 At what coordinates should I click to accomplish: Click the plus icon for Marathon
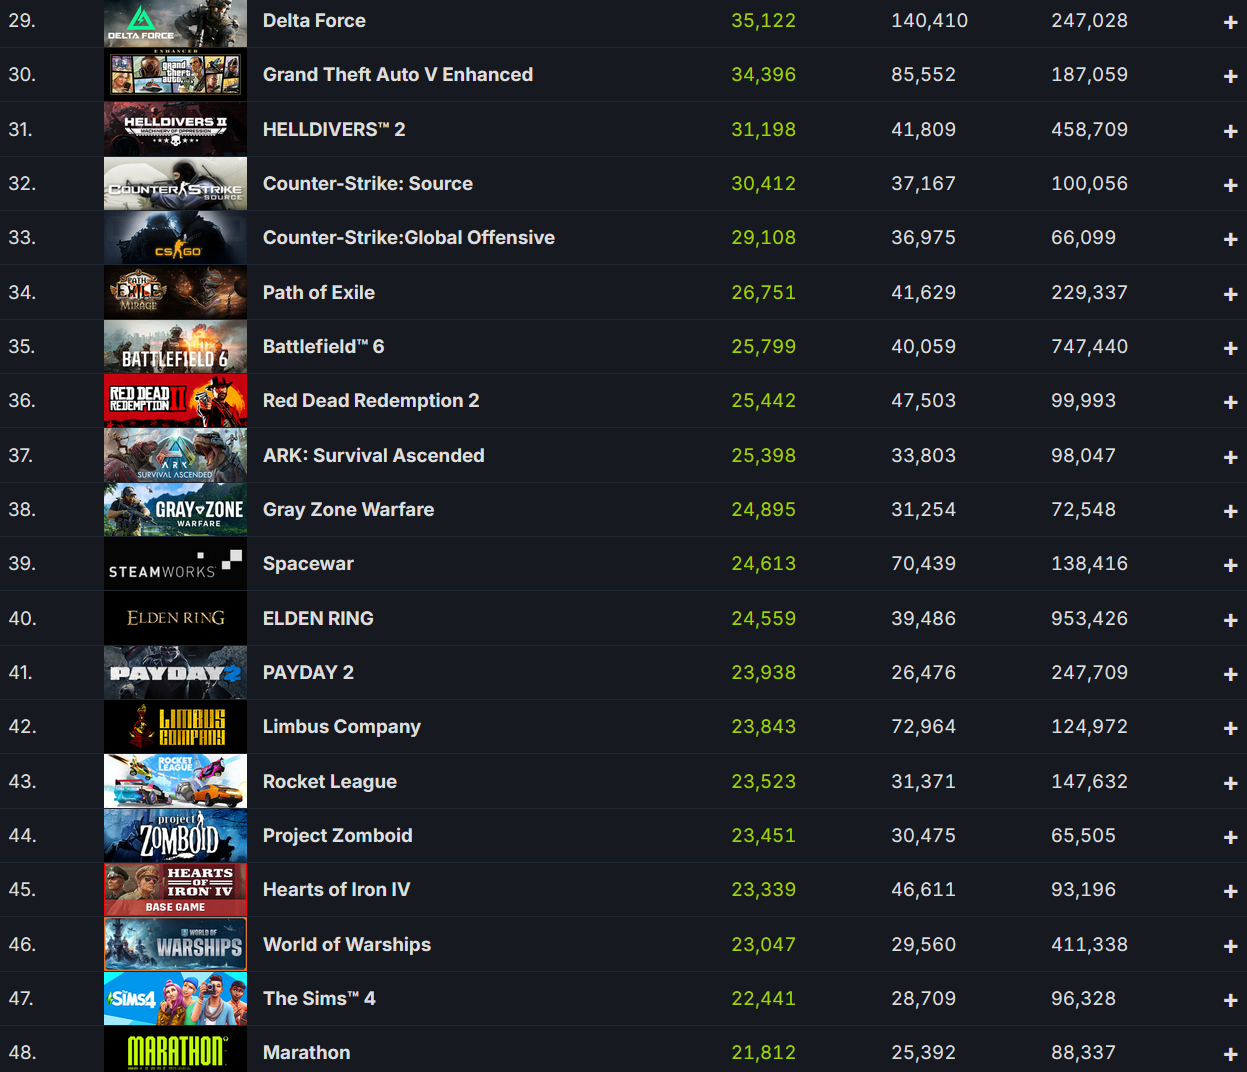pos(1230,1054)
